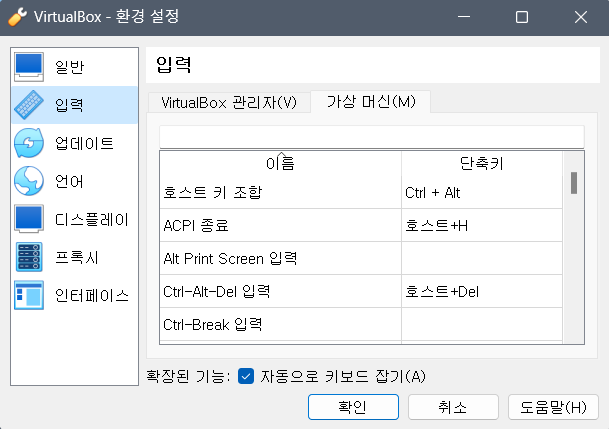Open 도움말(H) help button
609x429 pixels.
[553, 407]
